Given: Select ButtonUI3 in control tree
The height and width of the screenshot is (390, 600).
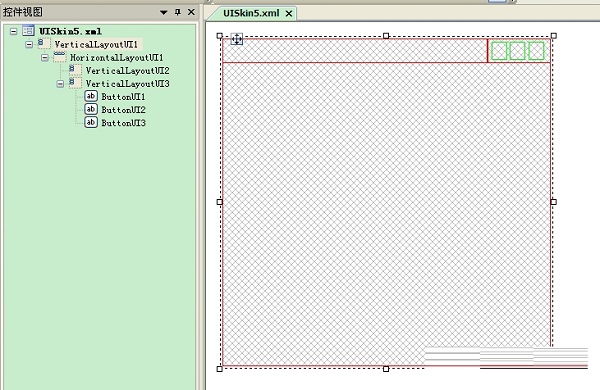Looking at the screenshot, I should click(x=123, y=123).
